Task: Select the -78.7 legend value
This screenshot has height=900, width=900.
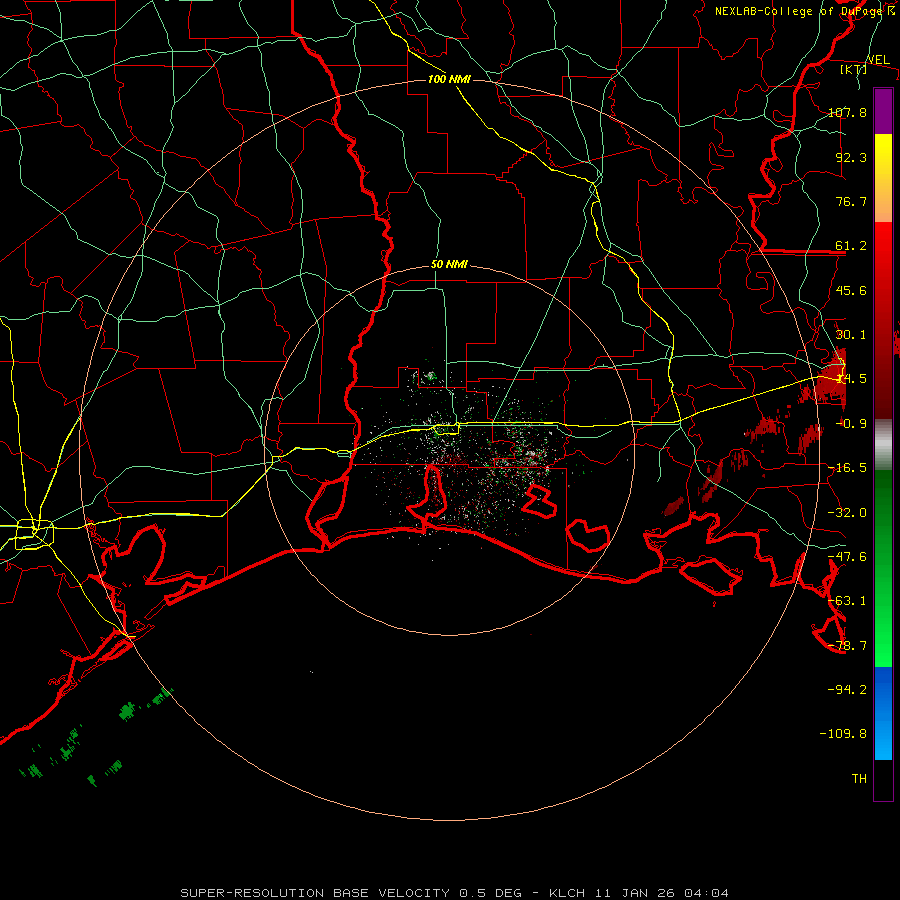Action: [847, 646]
